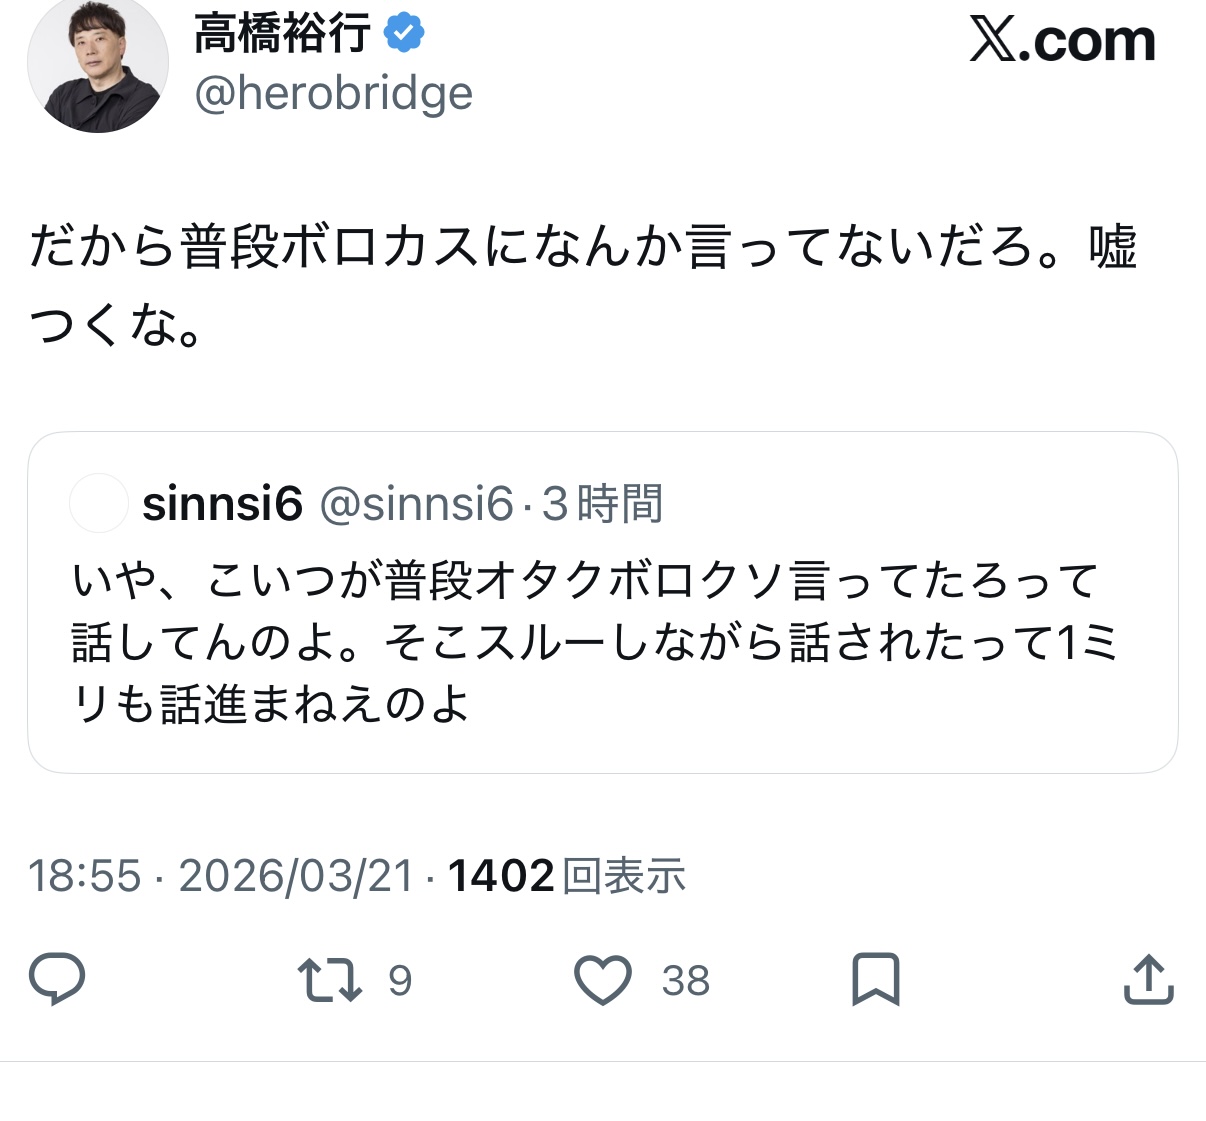1206x1121 pixels.
Task: Click the X.com logo
Action: [x=1062, y=42]
